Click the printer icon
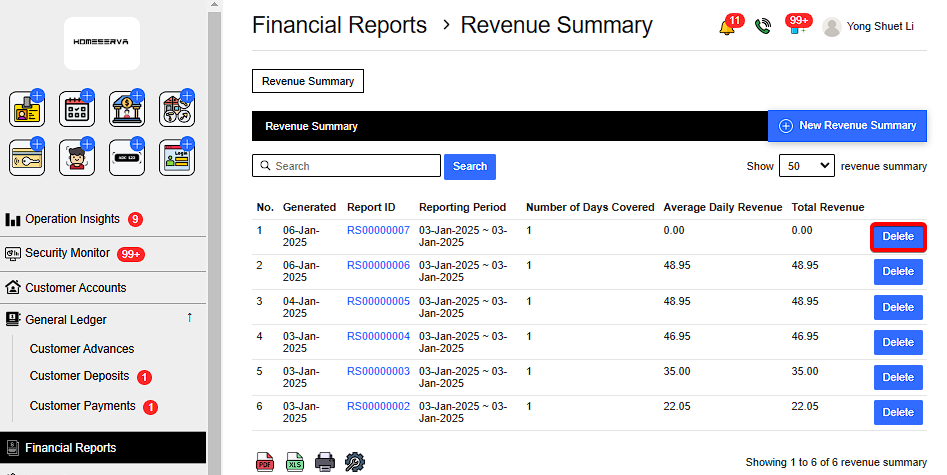947x475 pixels. tap(325, 462)
